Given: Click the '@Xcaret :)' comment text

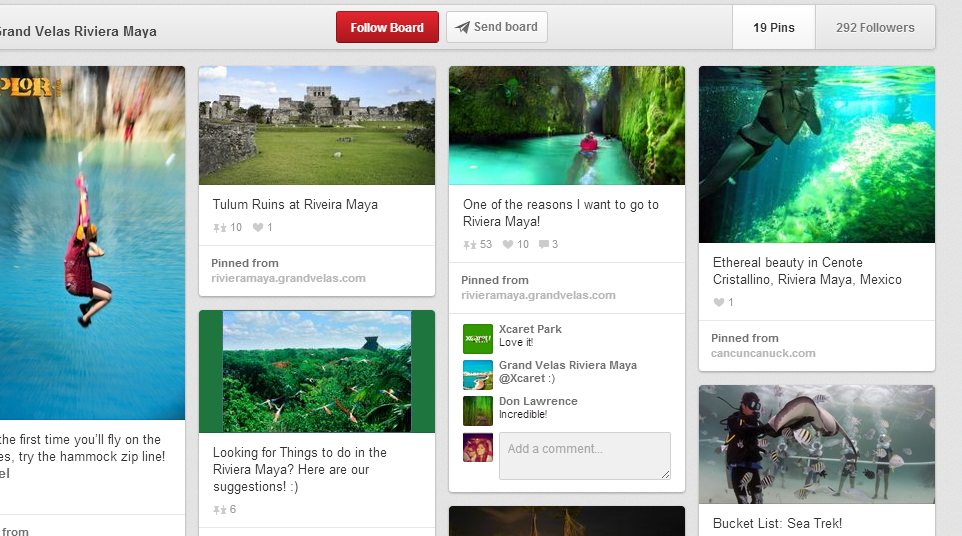Looking at the screenshot, I should [x=527, y=378].
